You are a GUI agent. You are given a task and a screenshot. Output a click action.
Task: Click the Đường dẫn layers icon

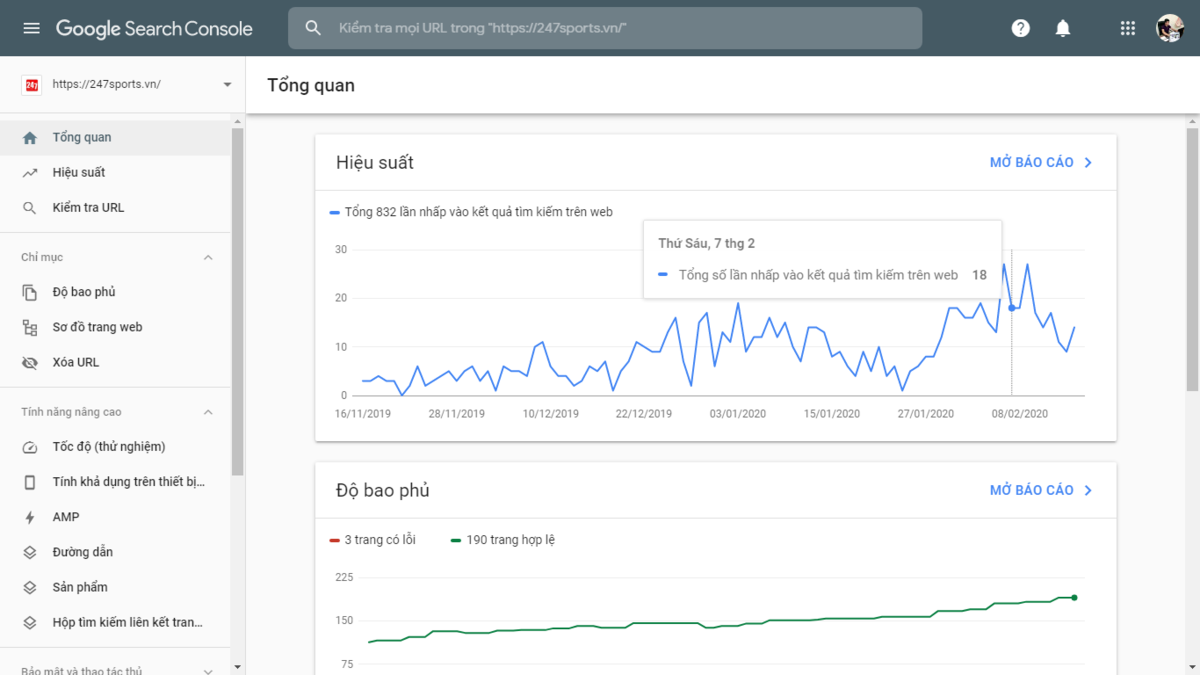pos(30,552)
